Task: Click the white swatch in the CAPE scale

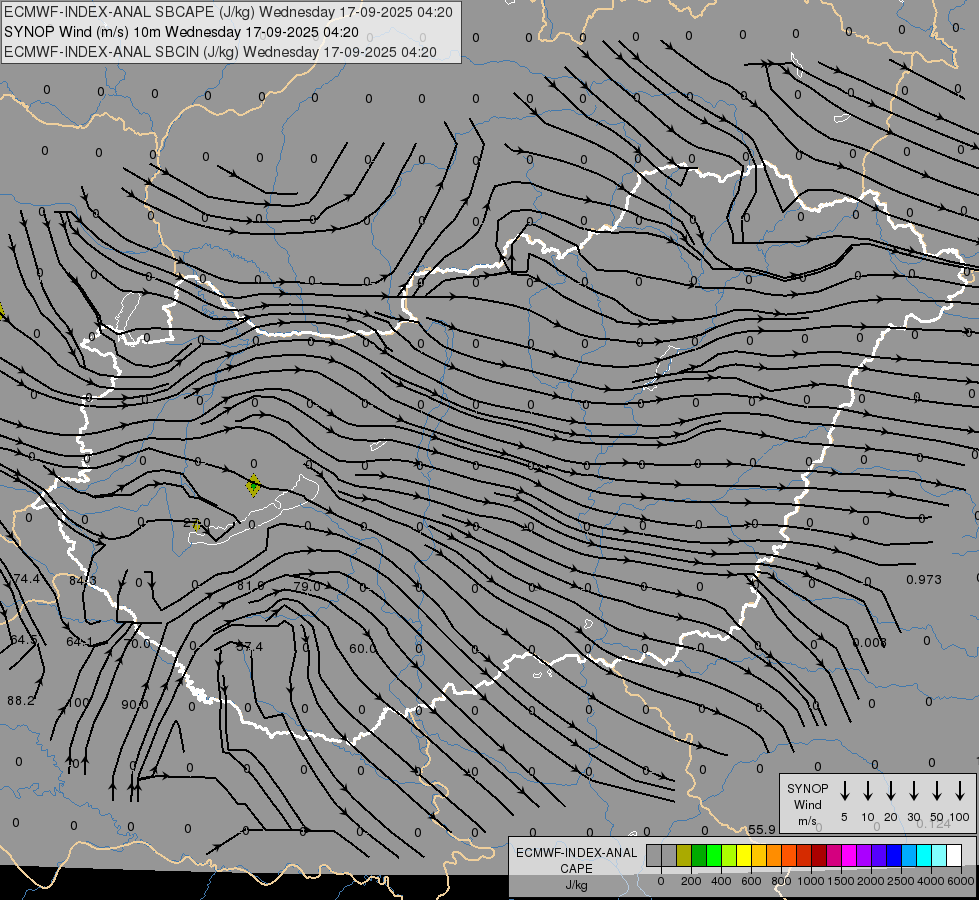Action: click(954, 856)
